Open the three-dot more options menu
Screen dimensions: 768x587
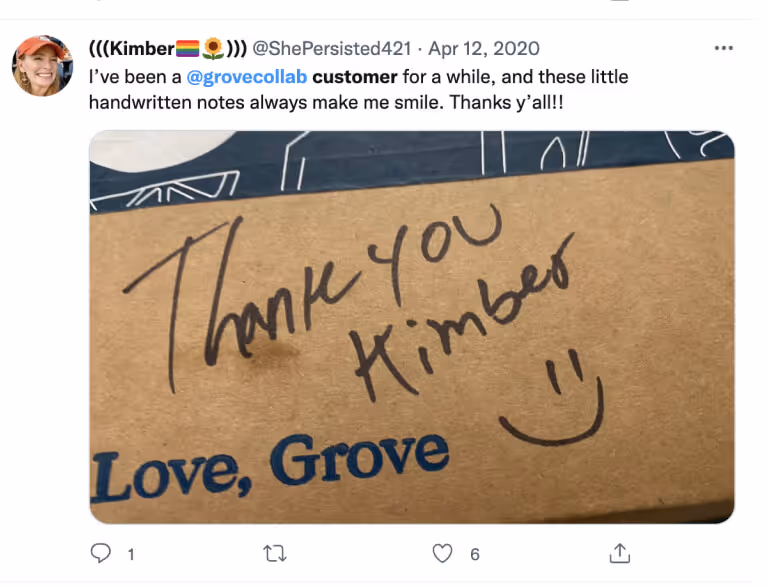[x=723, y=48]
